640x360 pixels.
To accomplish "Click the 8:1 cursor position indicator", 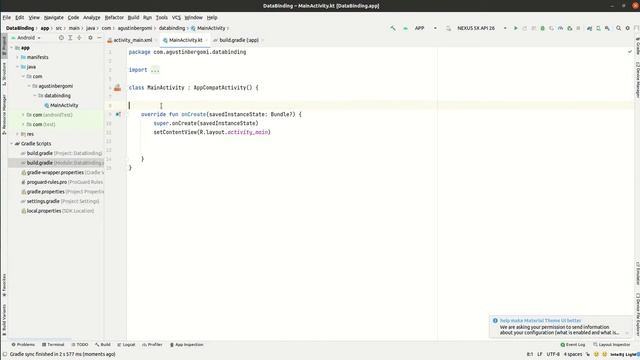I will click(x=530, y=354).
